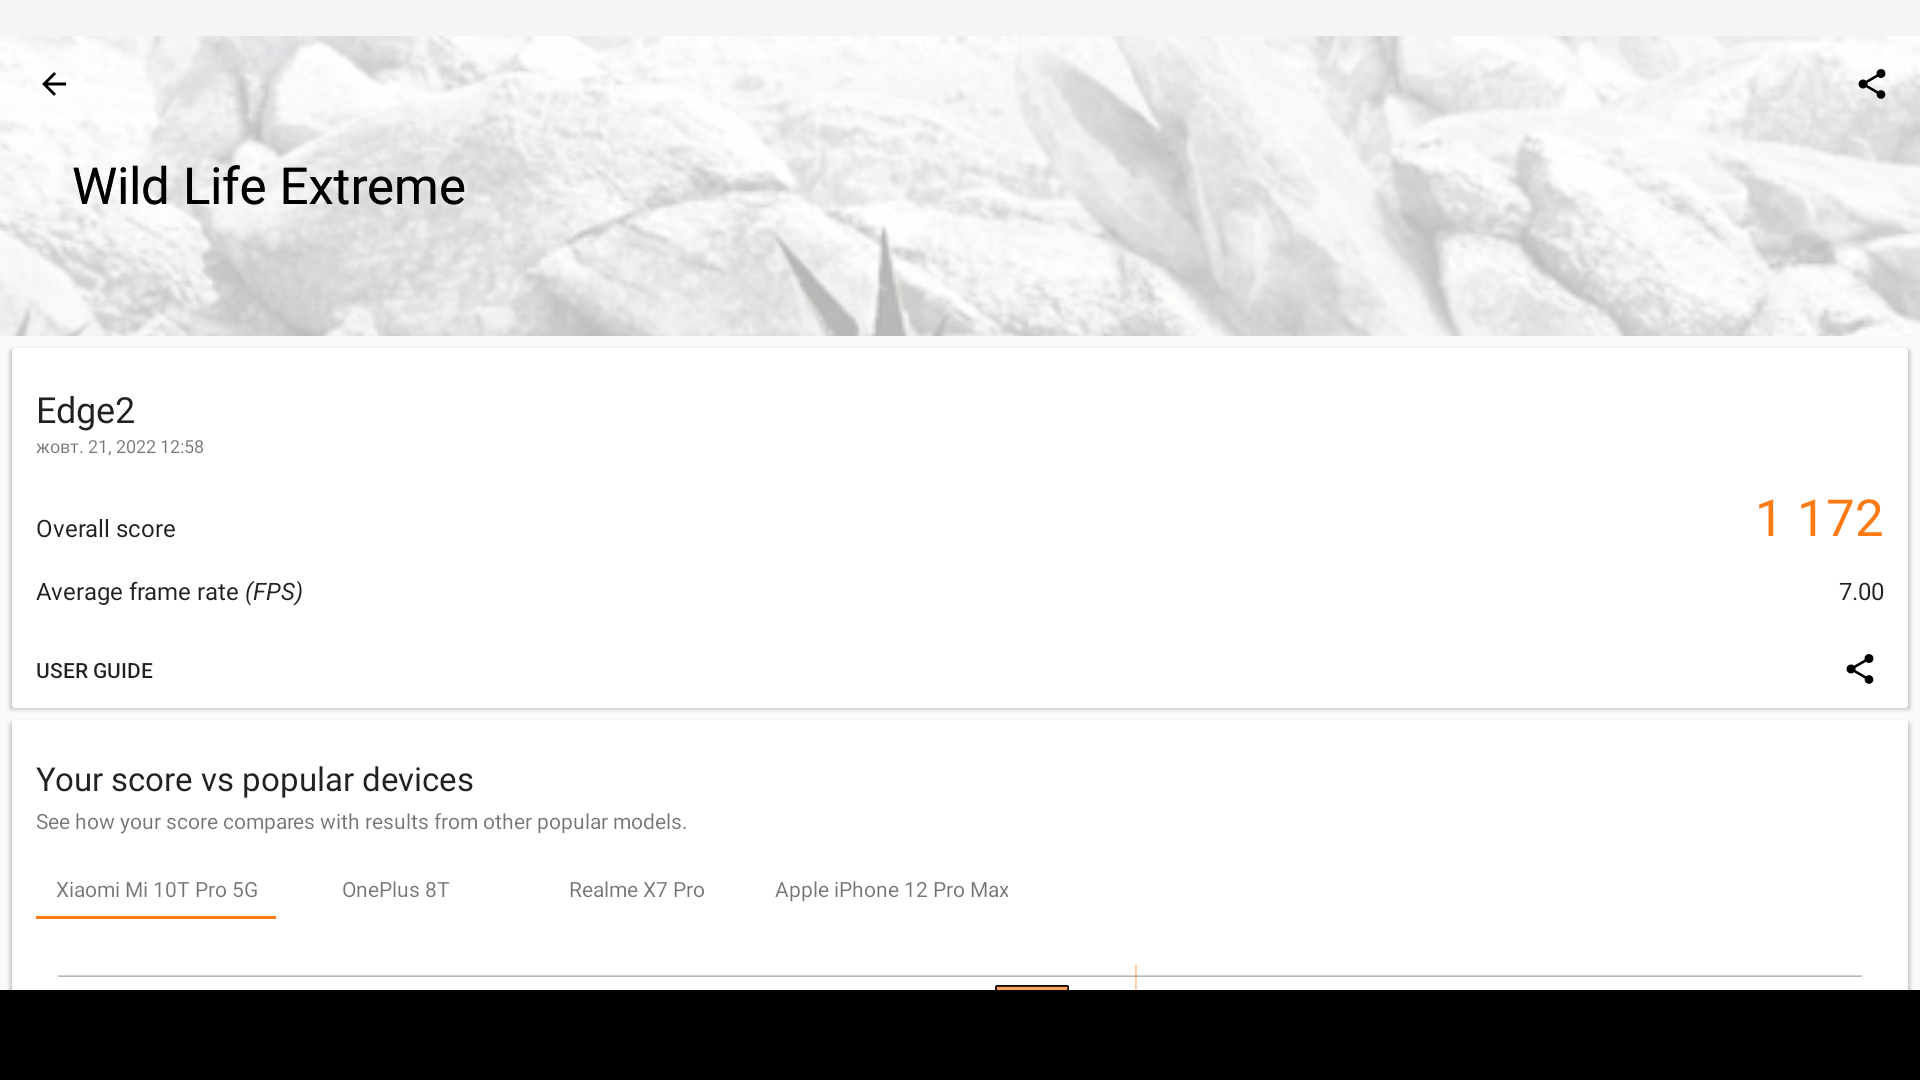
Task: Click the Overall score label
Action: [x=106, y=529]
